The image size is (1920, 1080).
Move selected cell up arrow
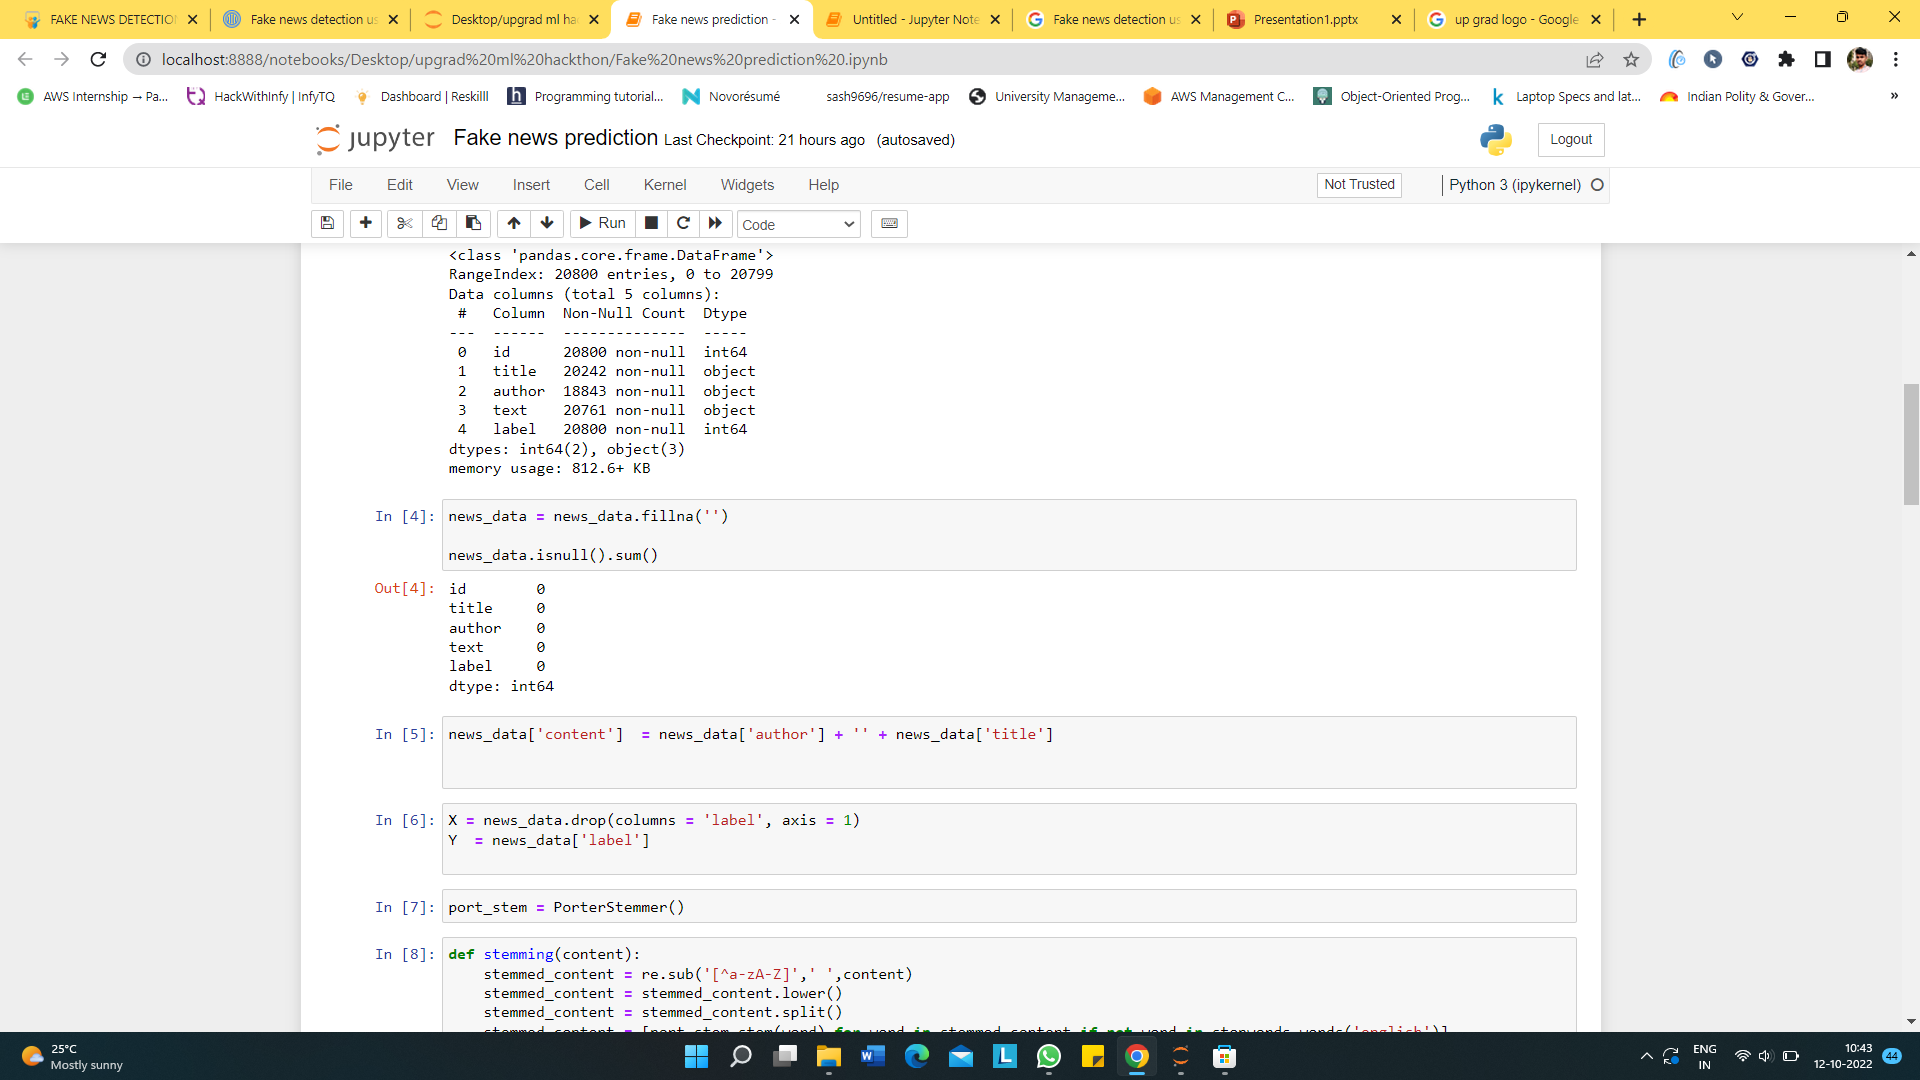coord(513,223)
